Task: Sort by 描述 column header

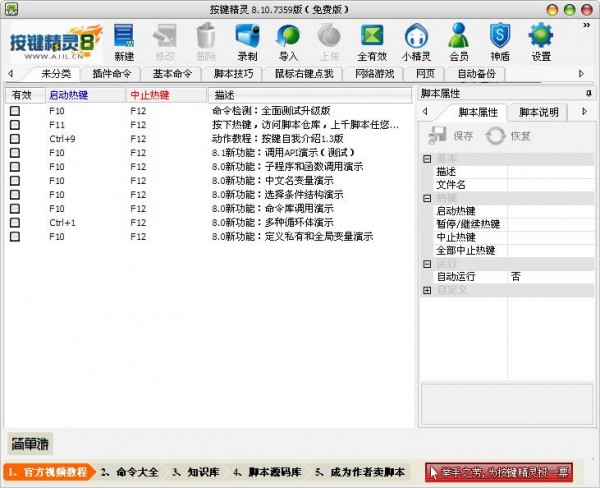Action: [310, 95]
